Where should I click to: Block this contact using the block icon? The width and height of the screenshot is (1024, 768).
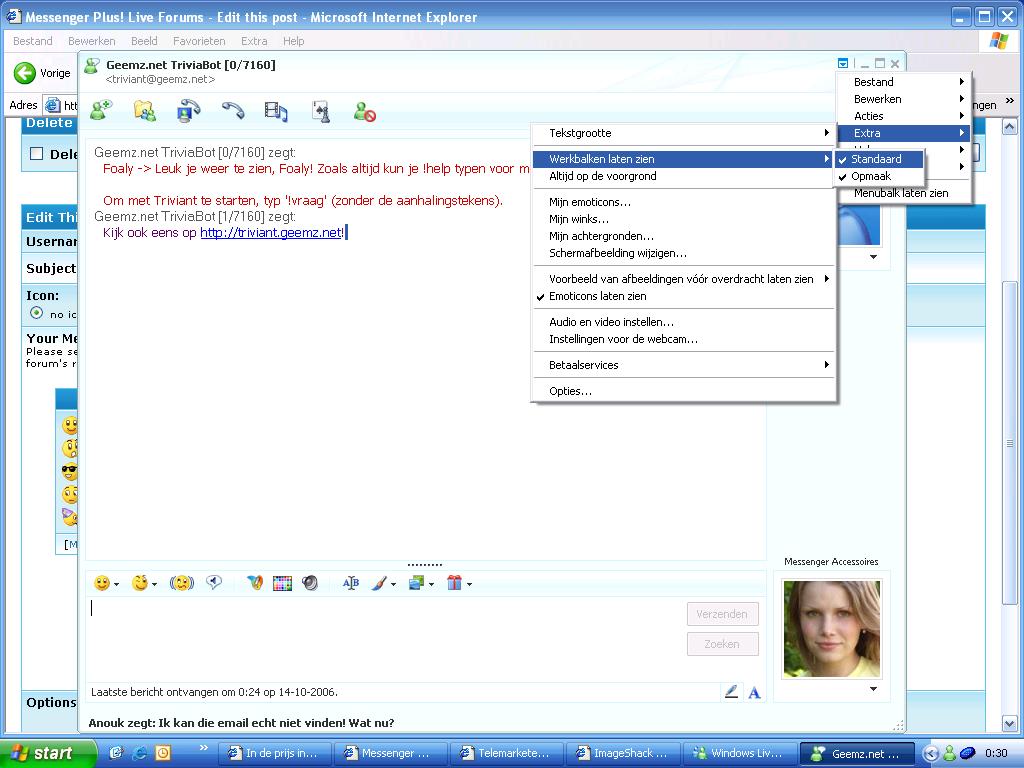(365, 111)
